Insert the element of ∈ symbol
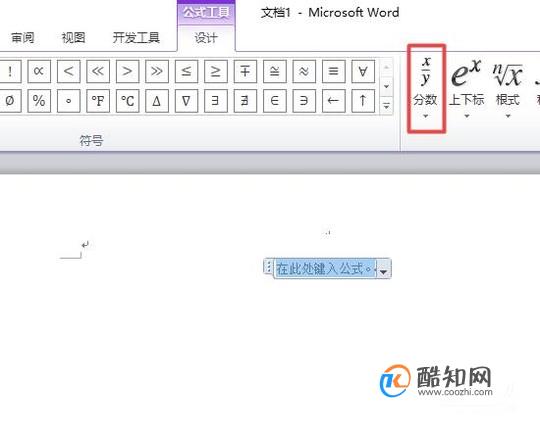 click(274, 101)
